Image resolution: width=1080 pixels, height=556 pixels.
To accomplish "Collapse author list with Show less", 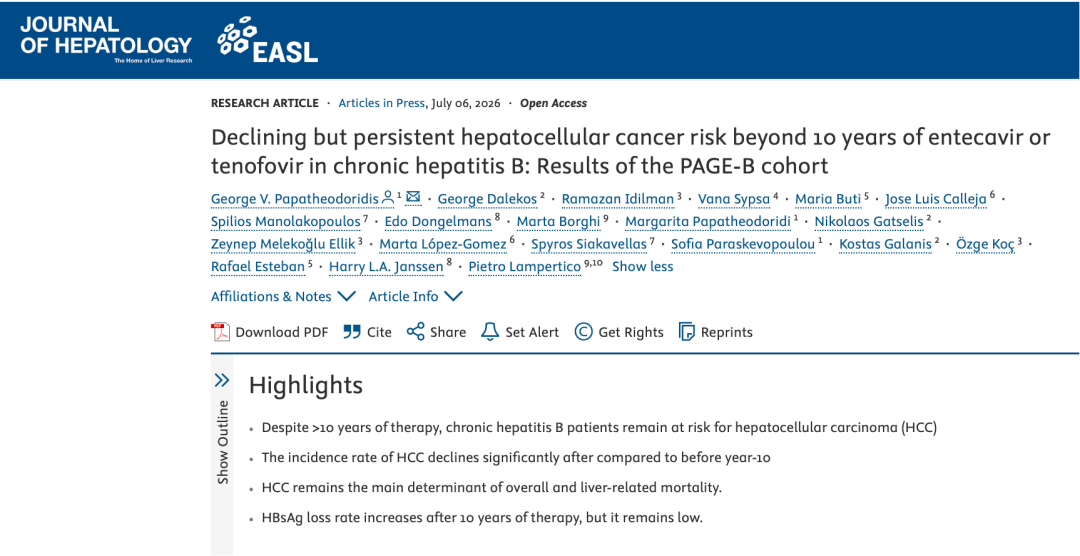I will [643, 267].
